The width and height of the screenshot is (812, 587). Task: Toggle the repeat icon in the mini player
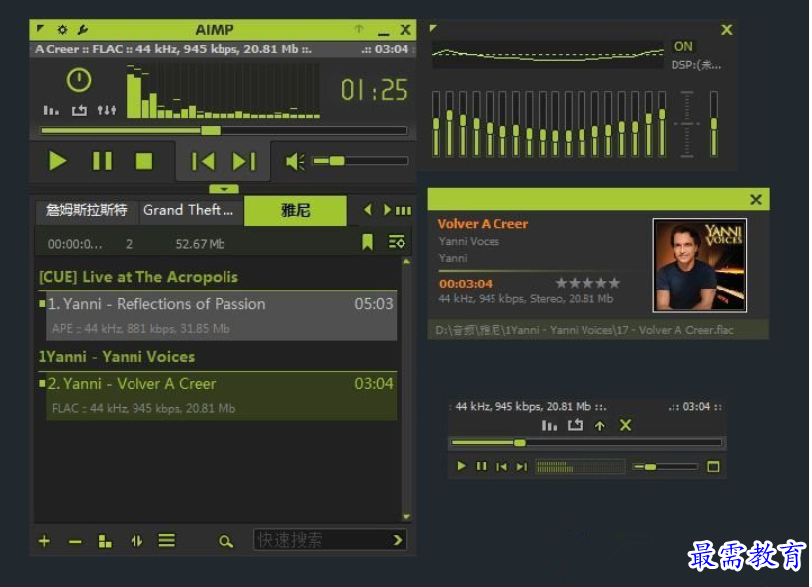(575, 425)
